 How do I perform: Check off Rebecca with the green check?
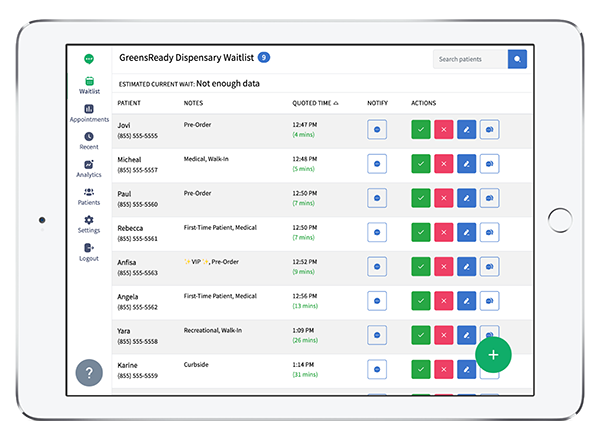[421, 232]
